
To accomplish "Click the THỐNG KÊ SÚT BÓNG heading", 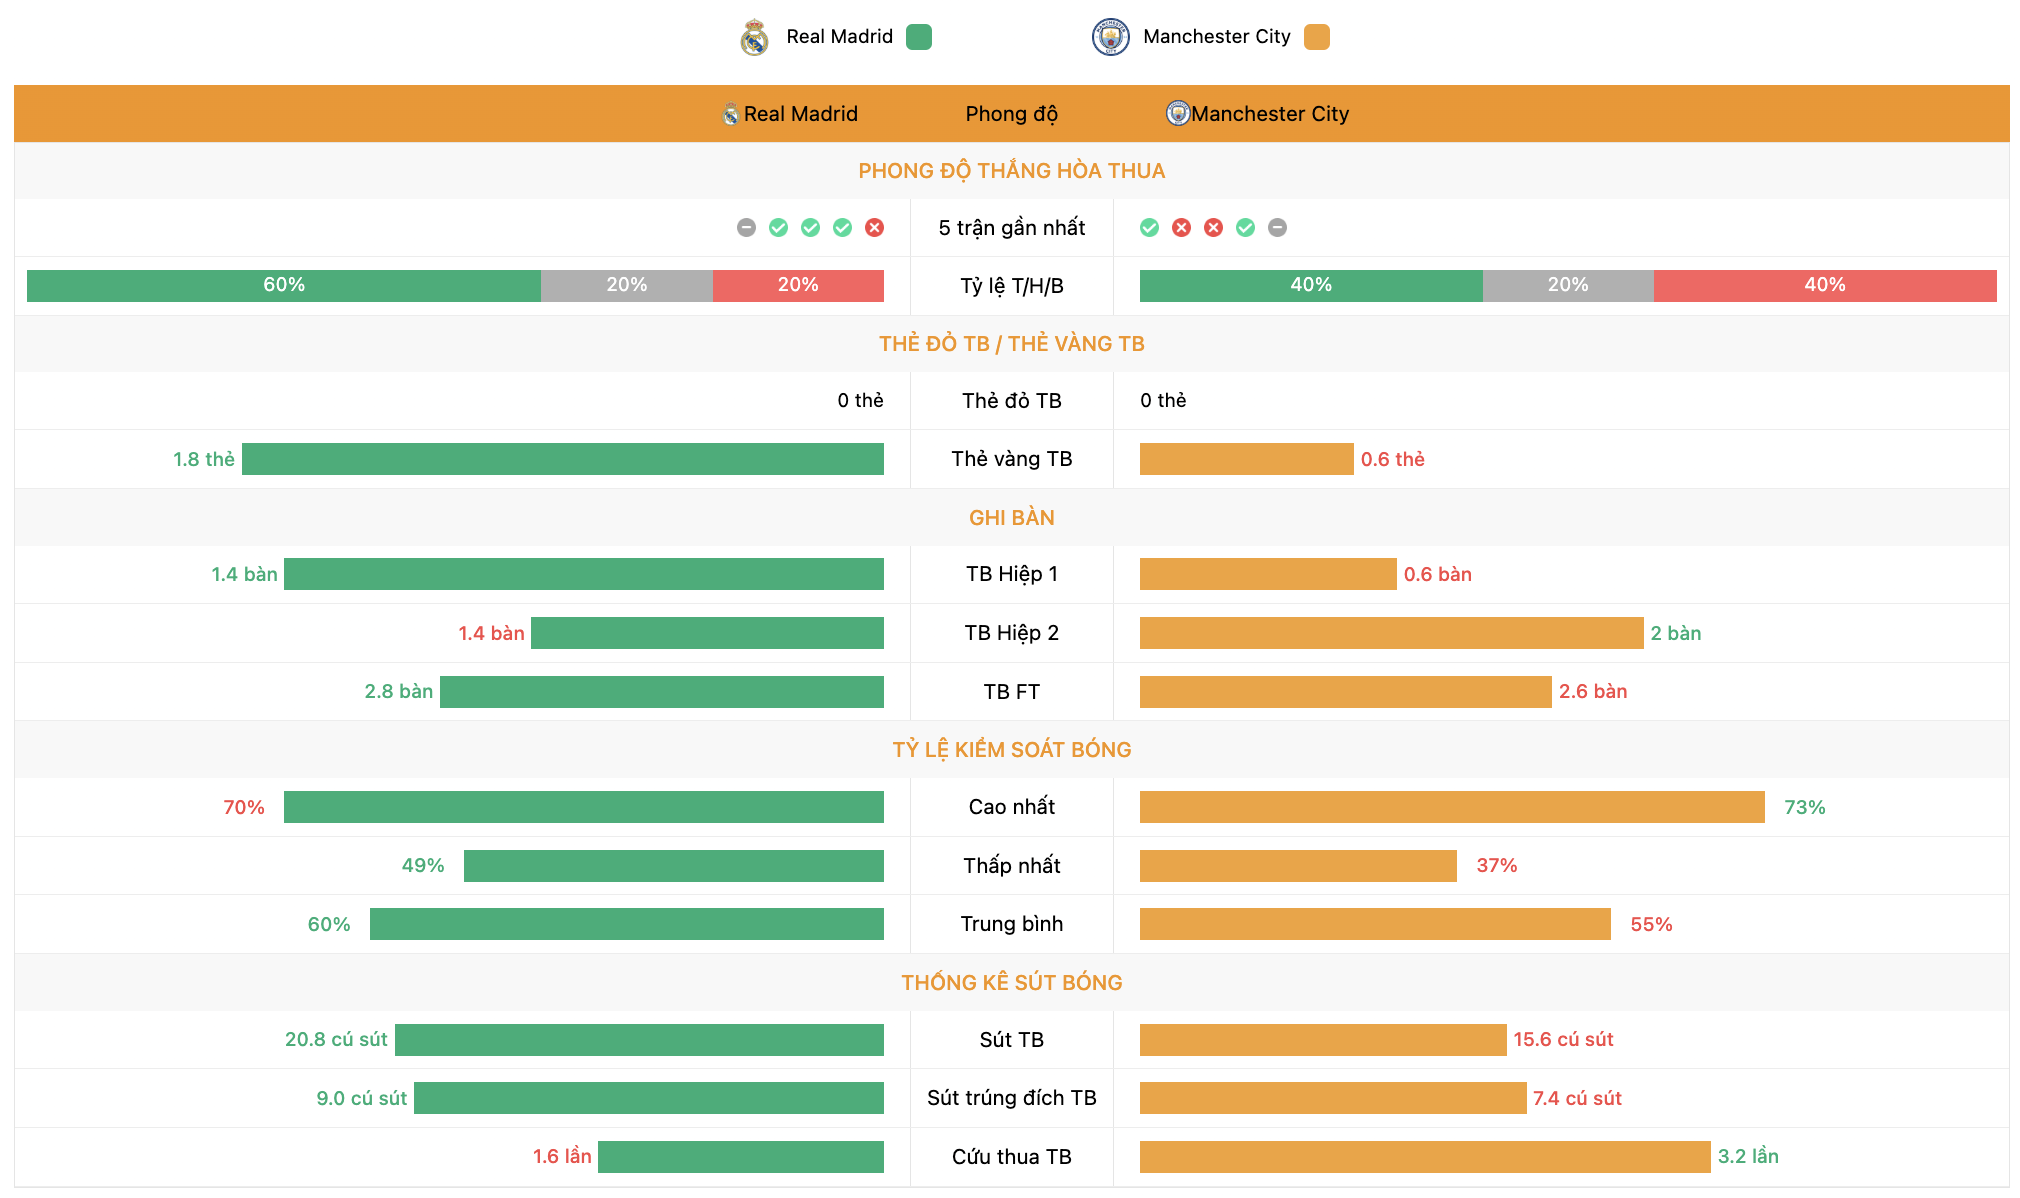I will (1011, 983).
